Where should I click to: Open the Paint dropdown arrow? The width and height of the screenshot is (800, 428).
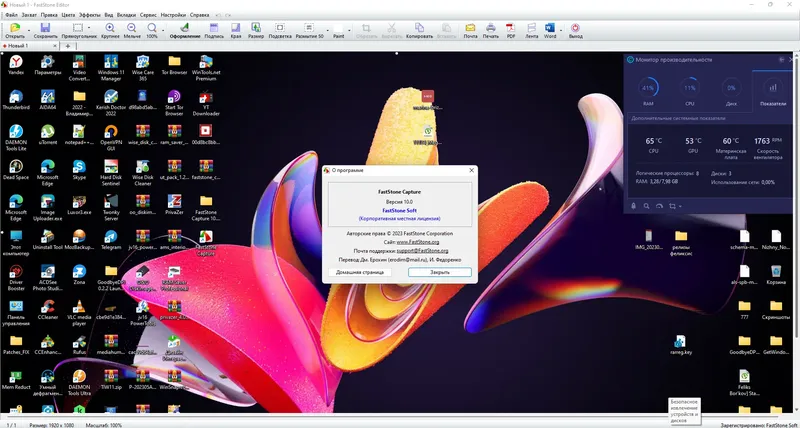349,29
